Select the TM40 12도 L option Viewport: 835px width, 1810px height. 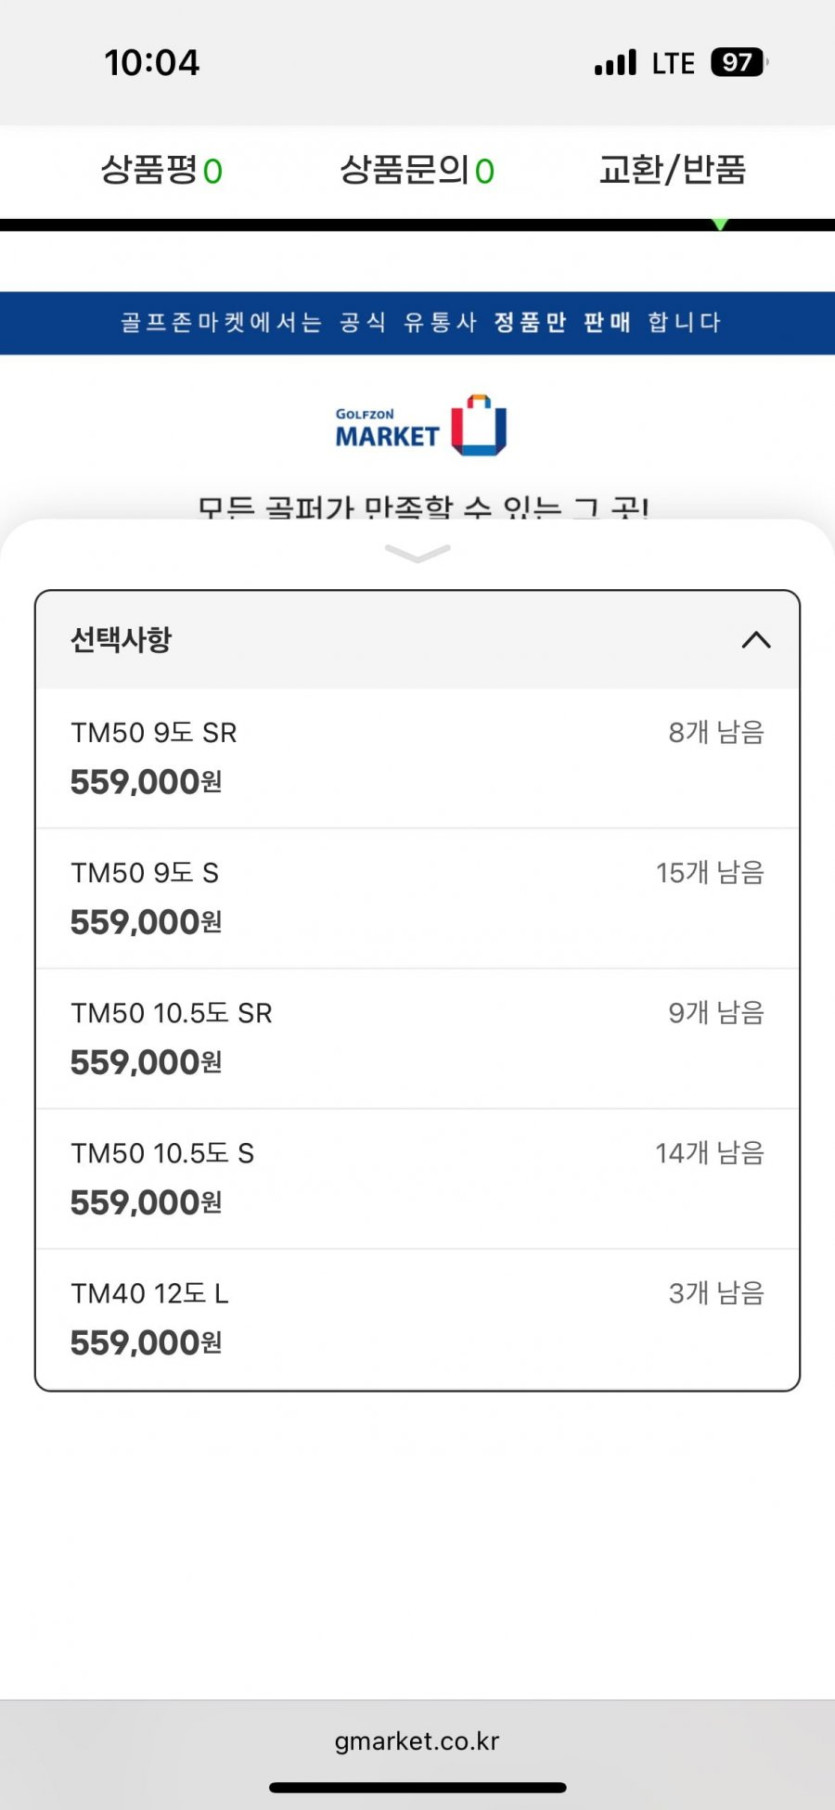pos(417,1318)
